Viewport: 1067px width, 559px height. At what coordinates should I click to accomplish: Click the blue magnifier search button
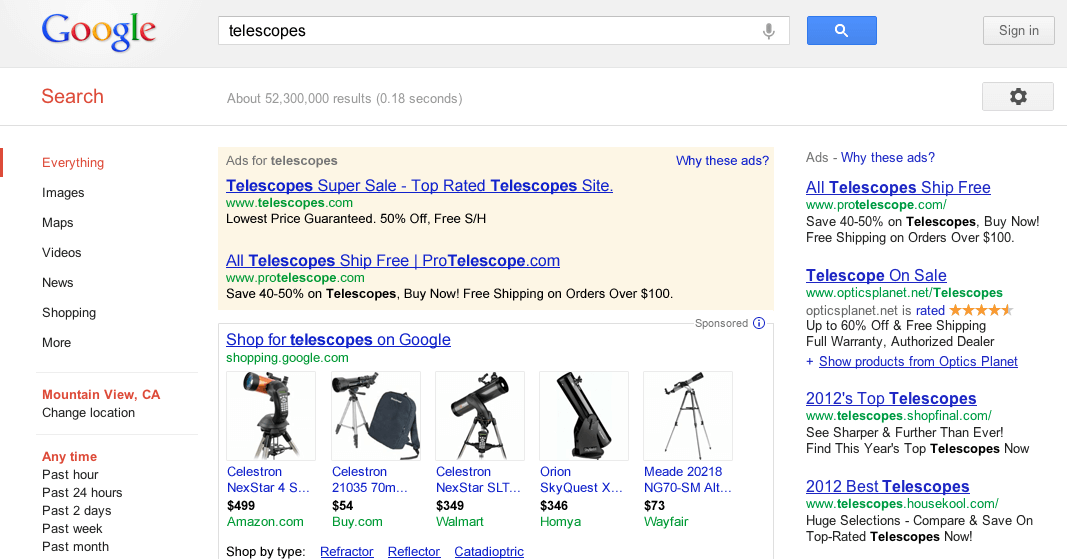click(x=842, y=31)
